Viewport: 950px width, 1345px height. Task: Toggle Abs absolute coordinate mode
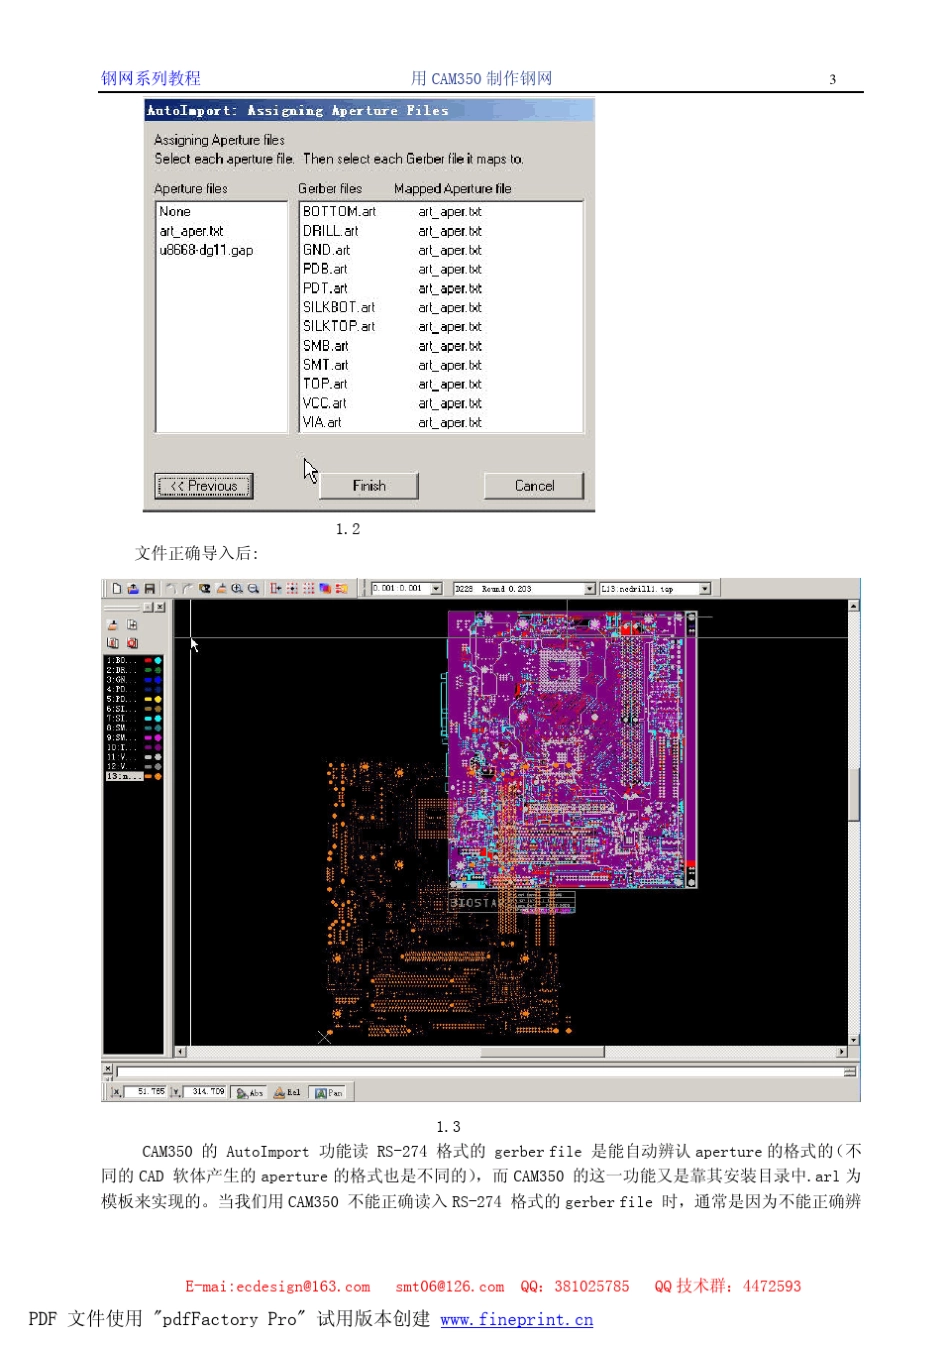tap(249, 1092)
